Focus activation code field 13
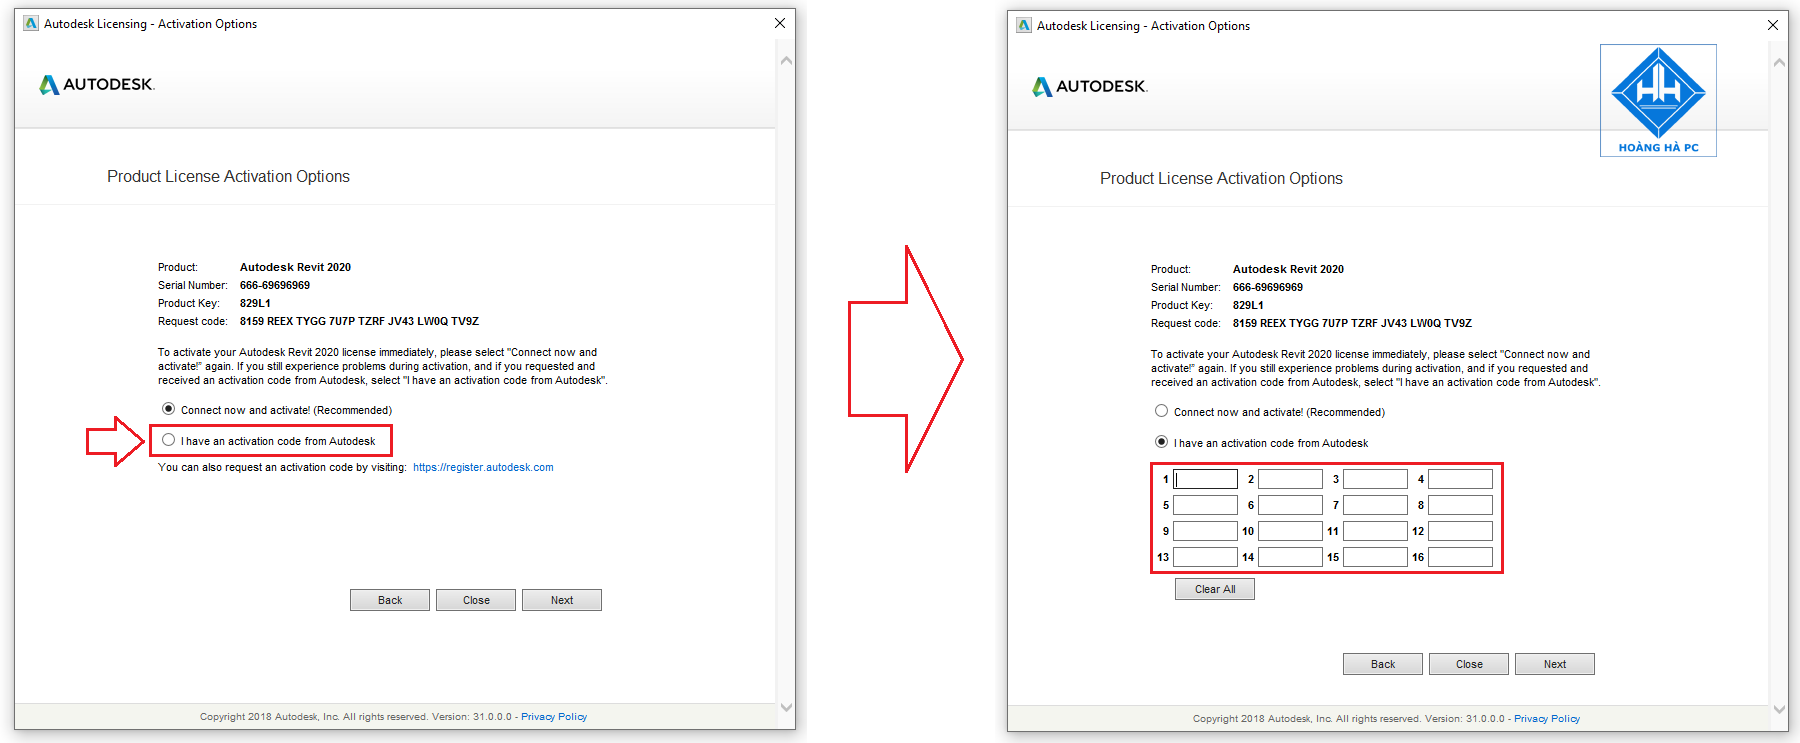The width and height of the screenshot is (1800, 743). [x=1205, y=557]
